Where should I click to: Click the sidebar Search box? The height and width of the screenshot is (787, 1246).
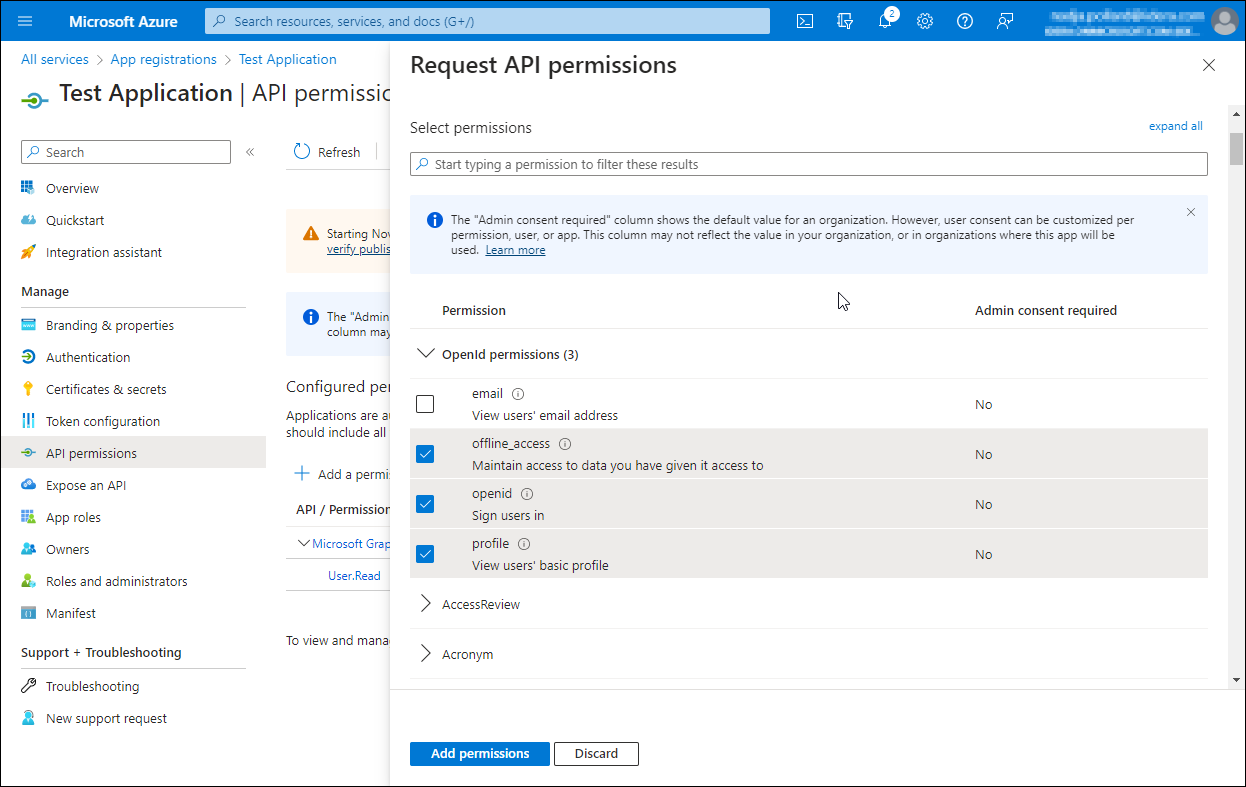click(x=126, y=152)
